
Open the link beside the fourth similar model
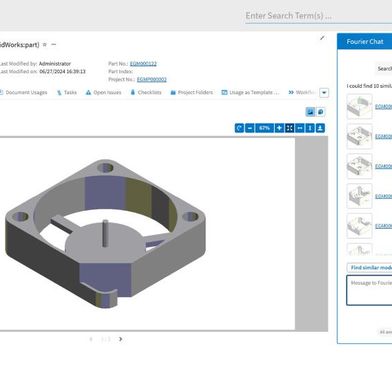tap(383, 196)
